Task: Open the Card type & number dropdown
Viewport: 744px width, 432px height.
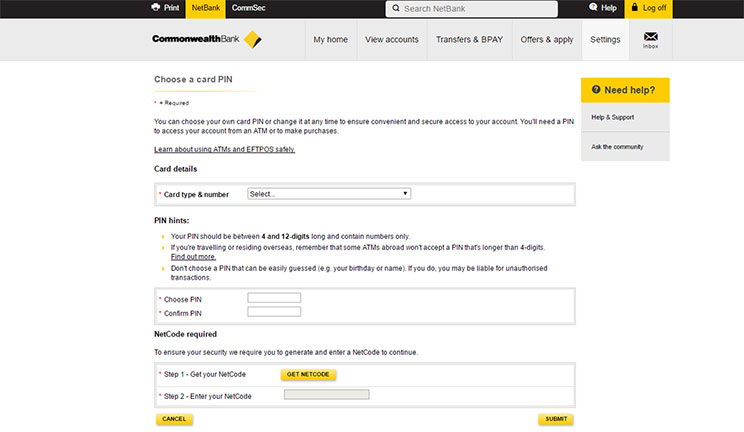Action: point(329,194)
